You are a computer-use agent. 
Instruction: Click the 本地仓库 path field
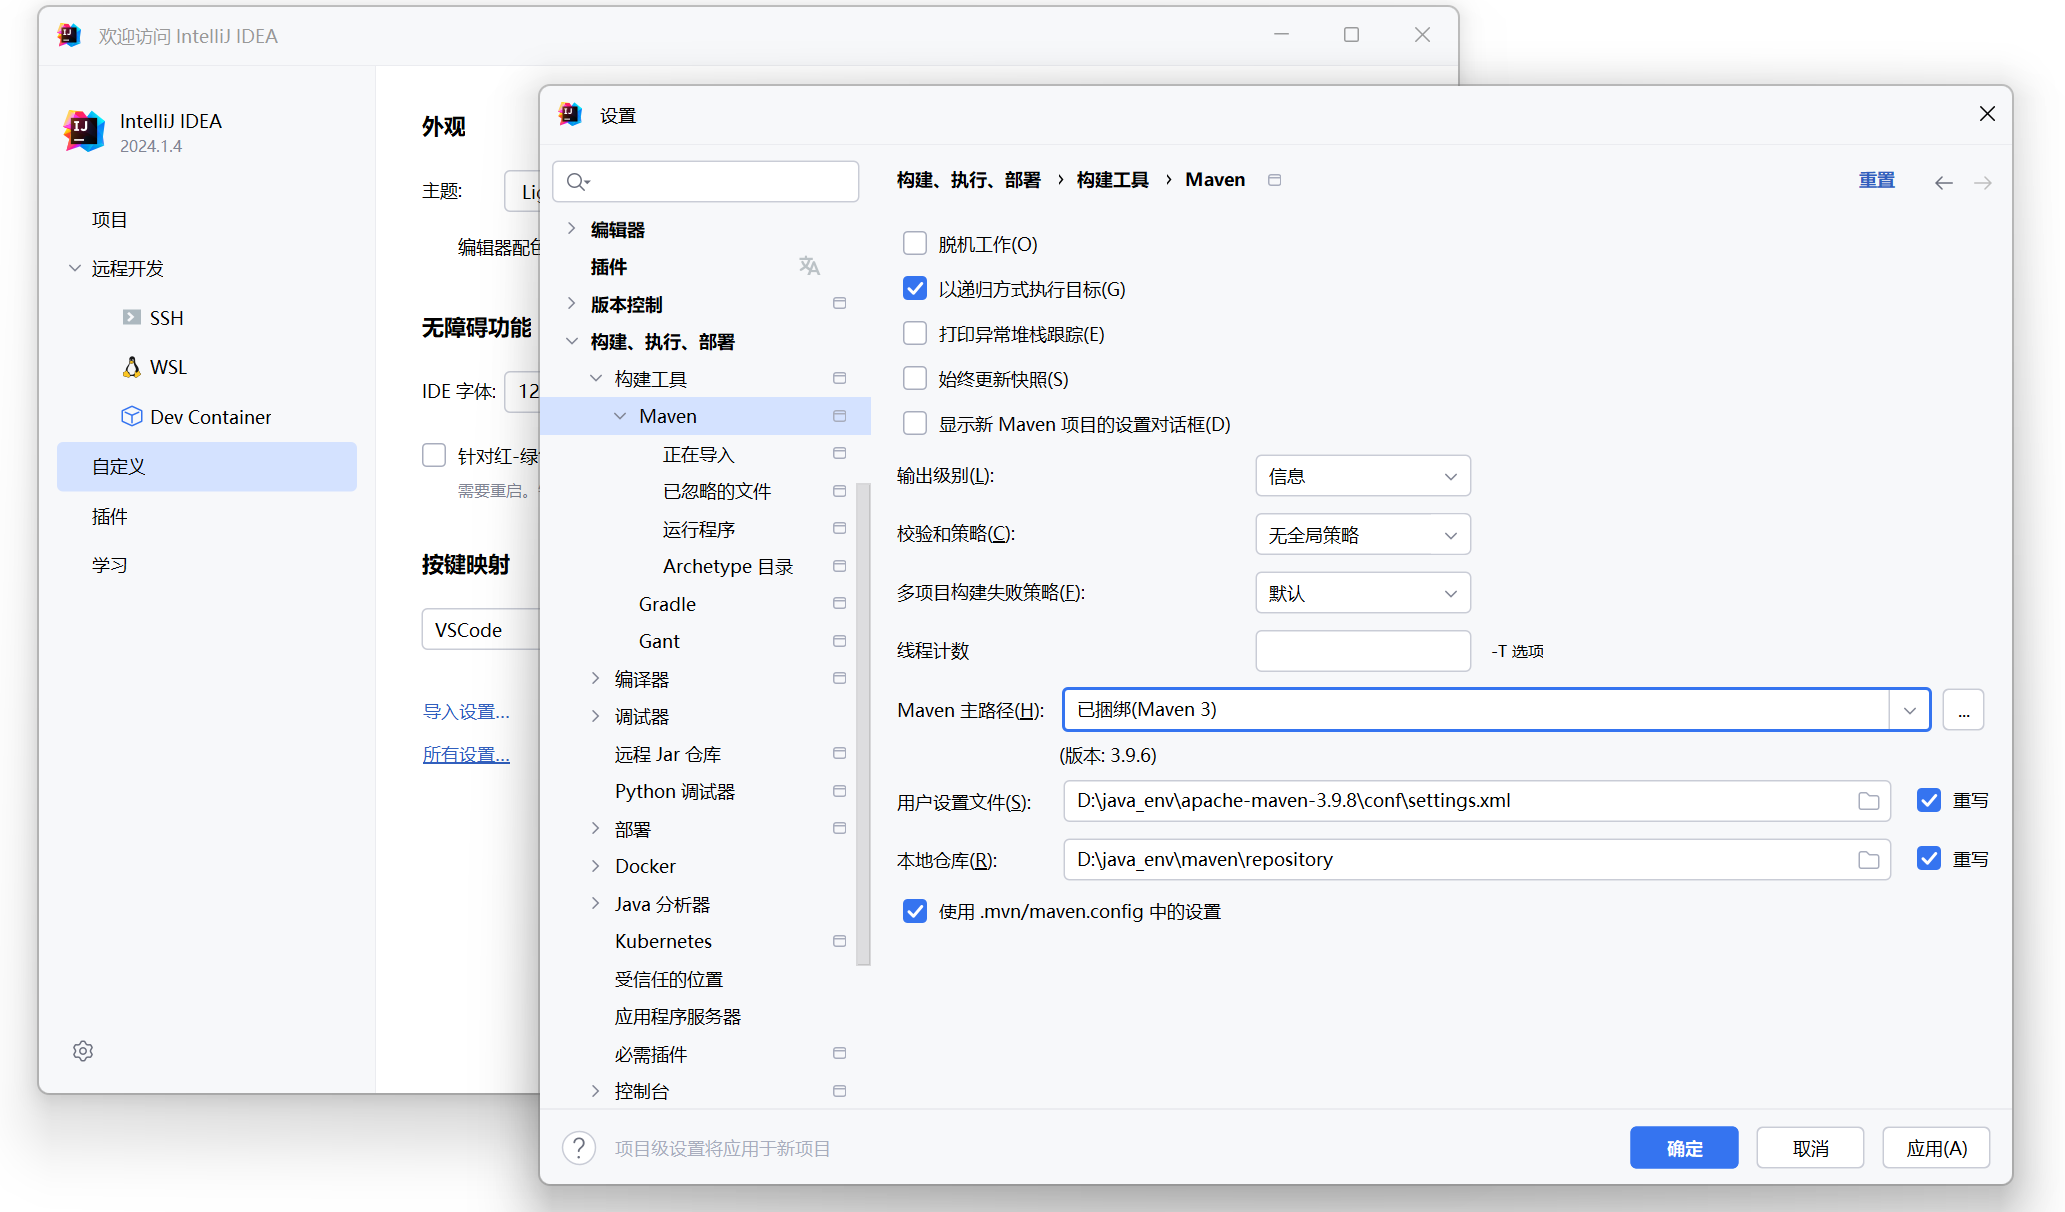[x=1476, y=860]
